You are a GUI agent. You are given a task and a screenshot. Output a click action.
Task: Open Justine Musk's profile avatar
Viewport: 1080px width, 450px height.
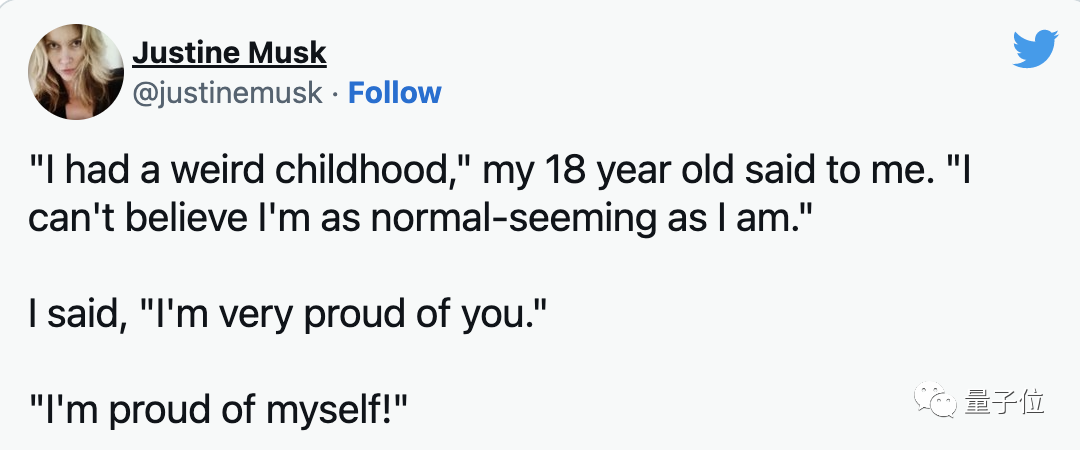tap(76, 72)
